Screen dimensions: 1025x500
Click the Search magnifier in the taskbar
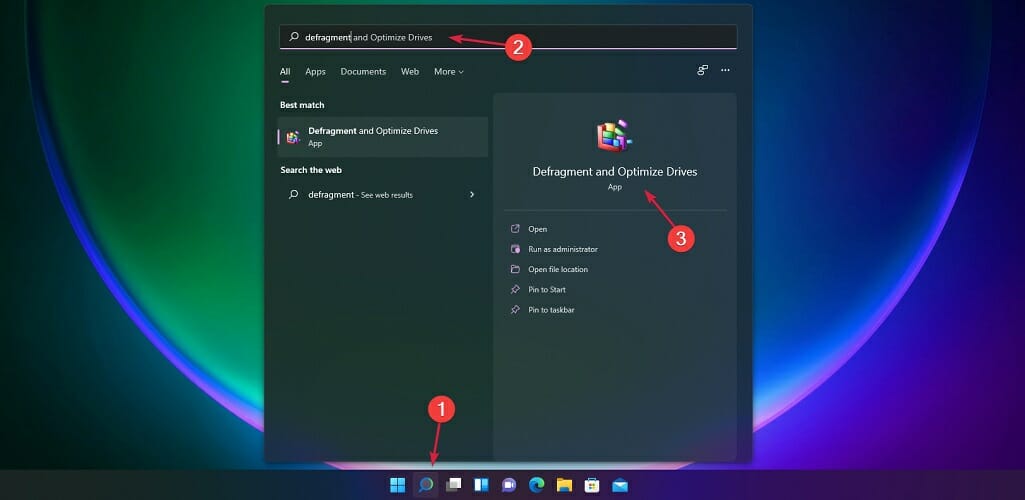pyautogui.click(x=426, y=485)
